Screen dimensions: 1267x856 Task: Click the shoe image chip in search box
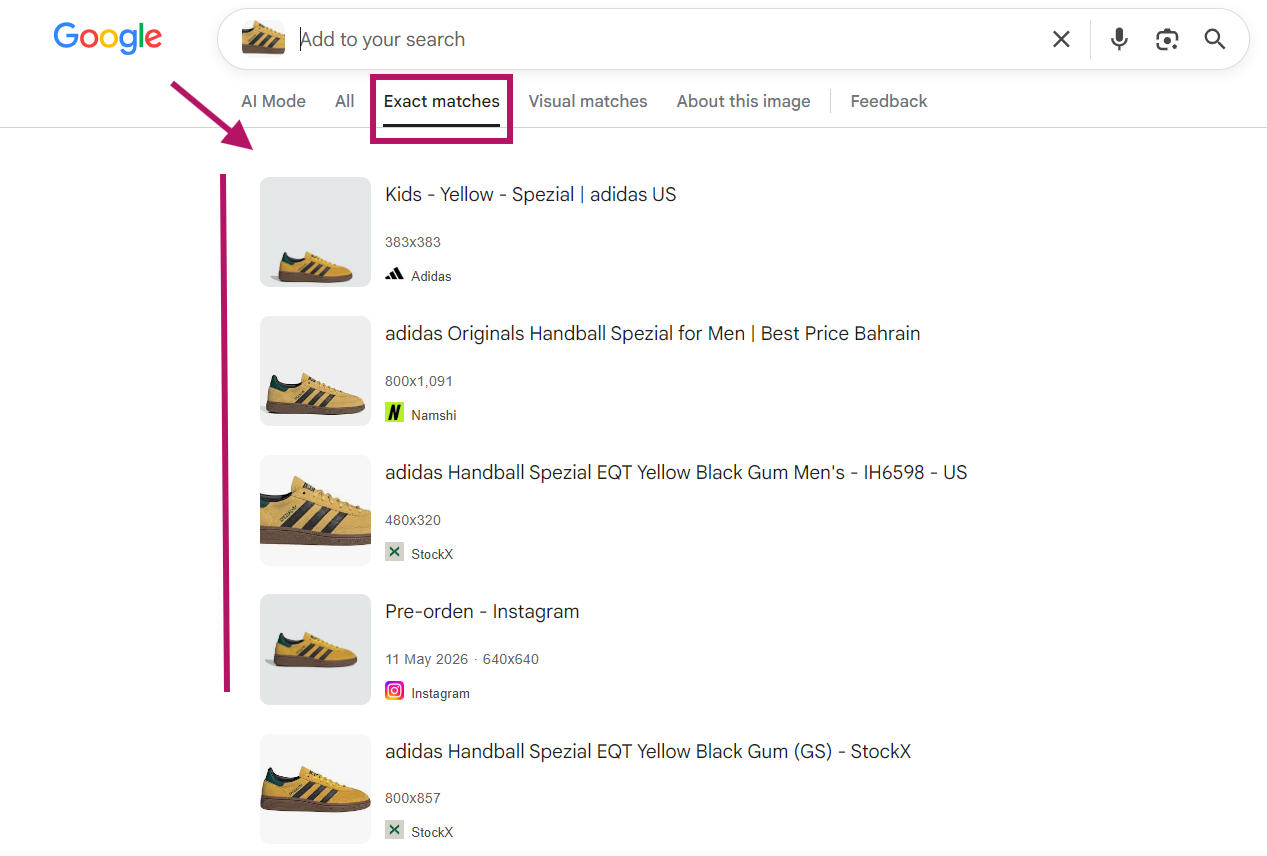tap(263, 39)
